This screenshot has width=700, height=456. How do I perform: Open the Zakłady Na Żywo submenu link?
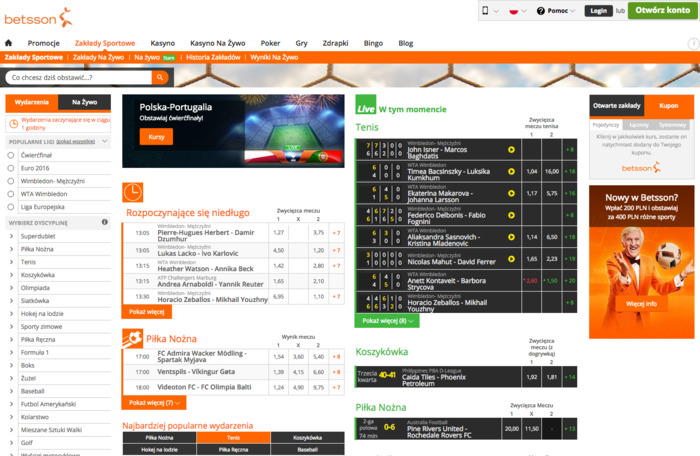coord(98,57)
